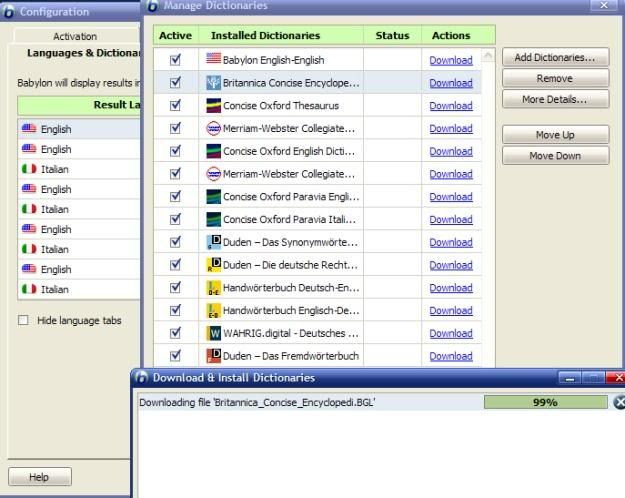
Task: Click the Concise Oxford Paravia Italian icon
Action: 214,219
